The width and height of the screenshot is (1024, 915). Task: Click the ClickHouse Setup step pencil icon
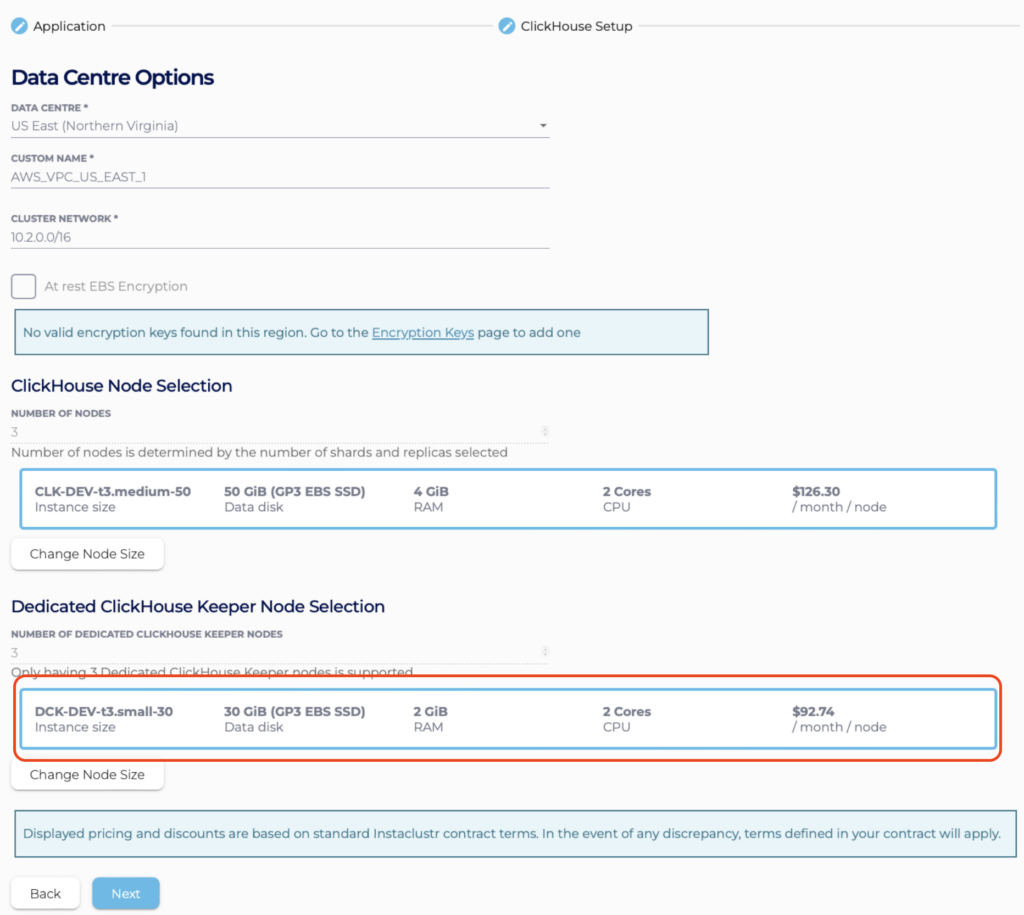(x=507, y=26)
